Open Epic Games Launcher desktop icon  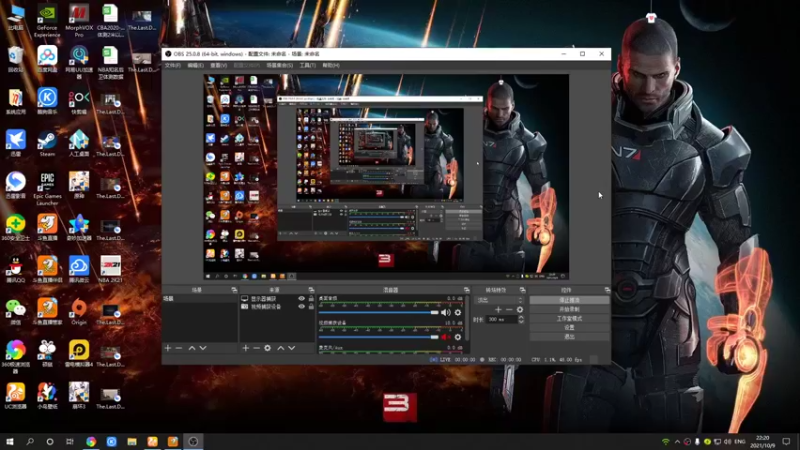(x=47, y=188)
